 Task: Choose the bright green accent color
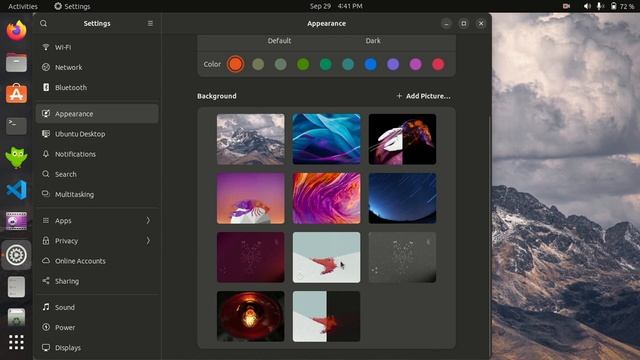pyautogui.click(x=303, y=64)
